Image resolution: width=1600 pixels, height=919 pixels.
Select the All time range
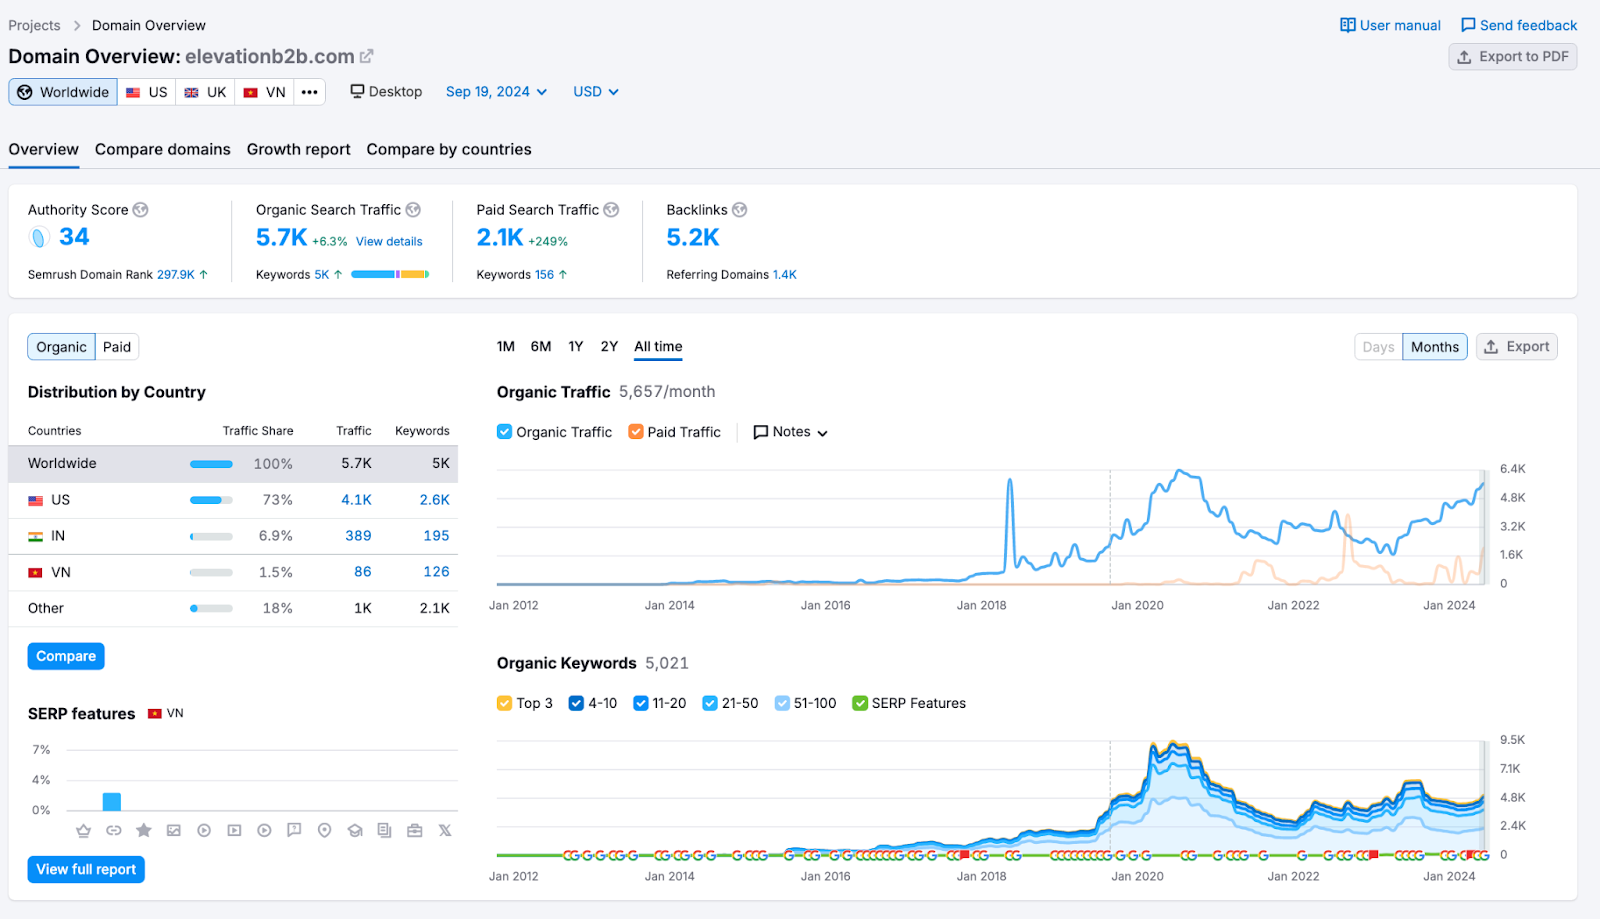tap(658, 346)
